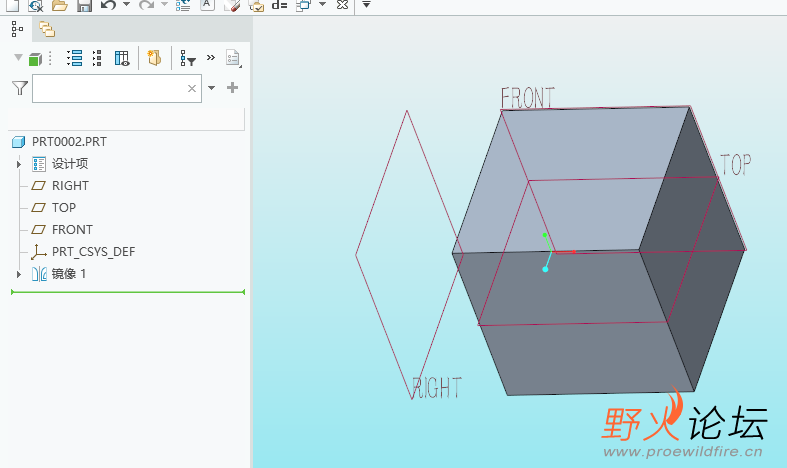Expand all model tree nodes icon
The width and height of the screenshot is (787, 468).
click(x=74, y=59)
